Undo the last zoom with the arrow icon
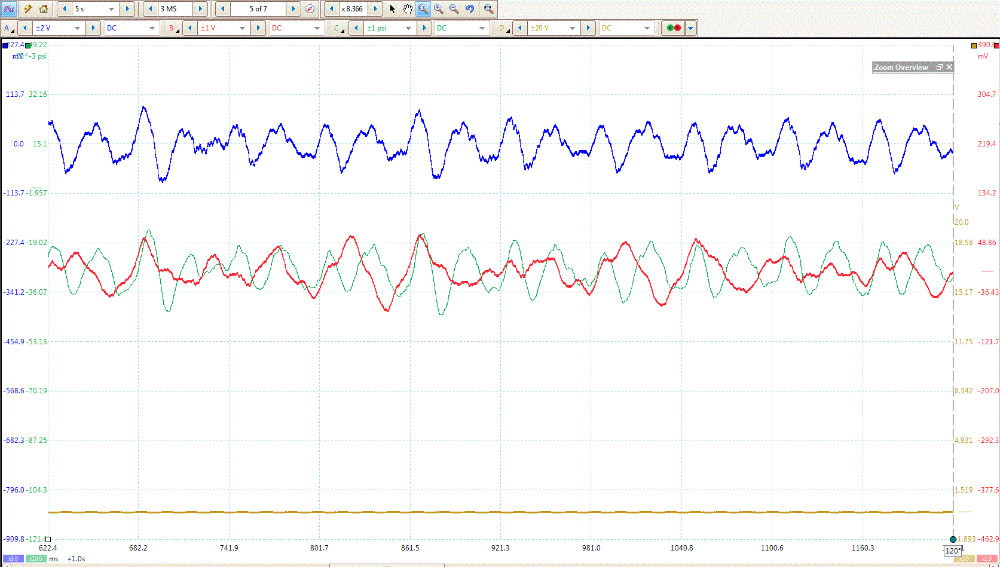1000x567 pixels. coord(469,8)
